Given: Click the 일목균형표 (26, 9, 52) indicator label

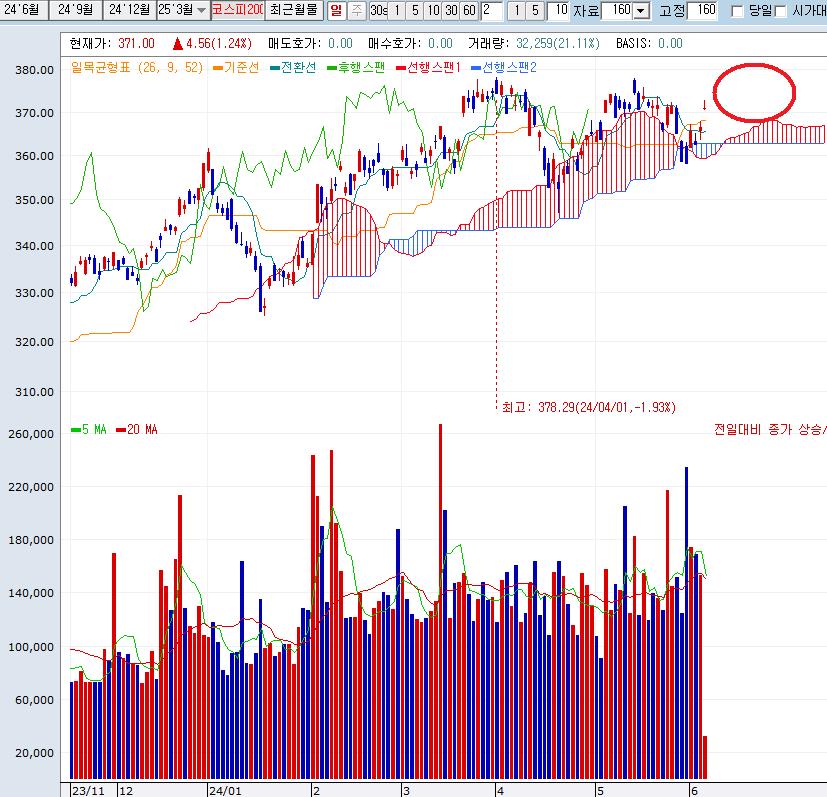Looking at the screenshot, I should click(136, 67).
